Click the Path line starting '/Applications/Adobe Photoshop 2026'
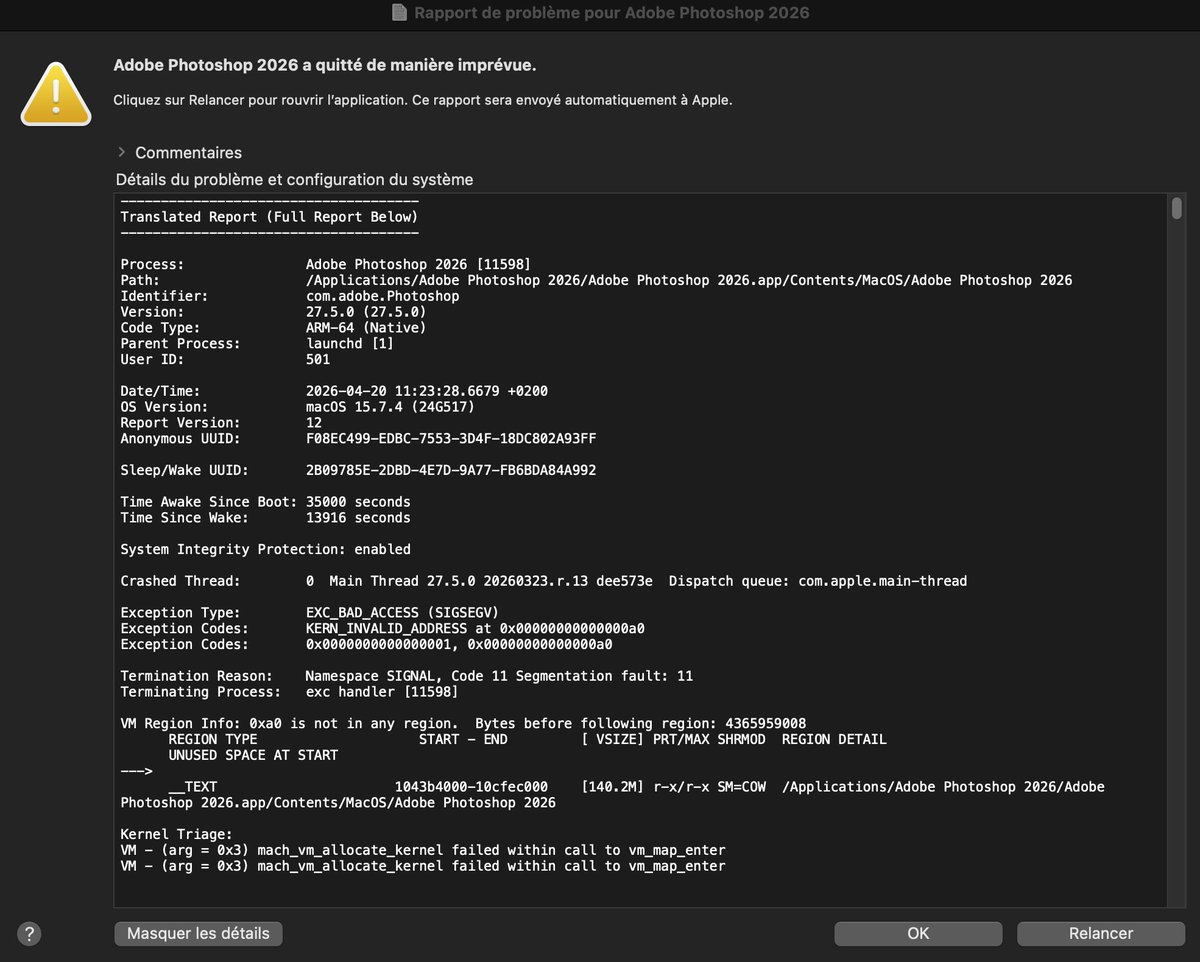This screenshot has width=1200, height=962. (x=689, y=280)
